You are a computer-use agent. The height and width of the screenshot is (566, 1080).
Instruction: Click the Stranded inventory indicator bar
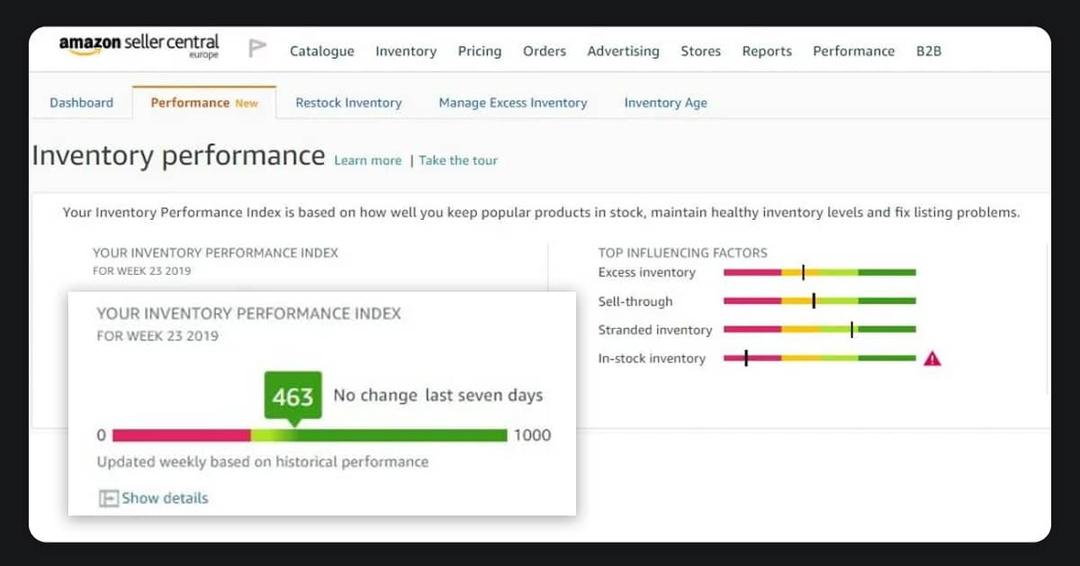(x=819, y=330)
